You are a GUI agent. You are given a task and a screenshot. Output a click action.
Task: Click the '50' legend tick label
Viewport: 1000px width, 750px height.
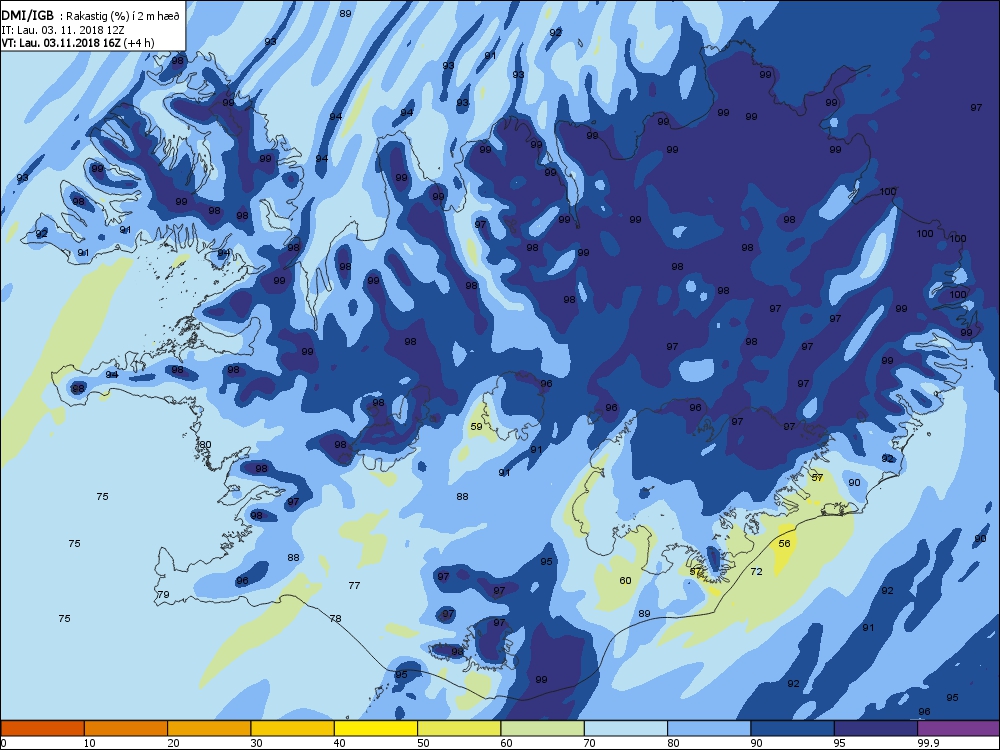423,742
